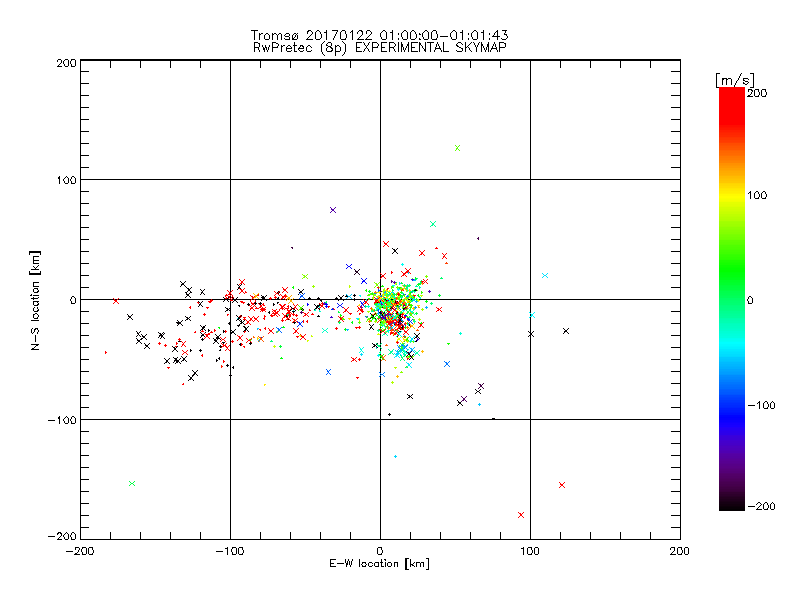Click the colorbar's '0' label
The image size is (800, 600).
(x=750, y=301)
